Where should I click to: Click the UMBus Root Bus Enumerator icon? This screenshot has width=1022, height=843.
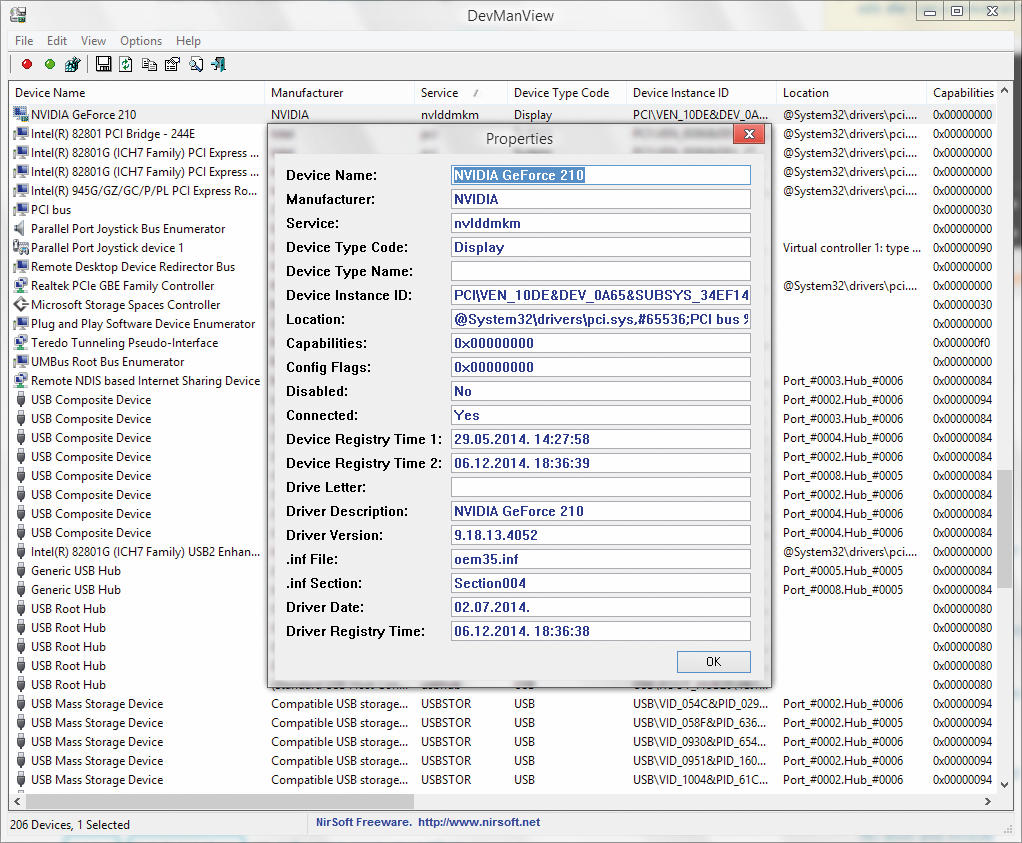pyautogui.click(x=20, y=362)
